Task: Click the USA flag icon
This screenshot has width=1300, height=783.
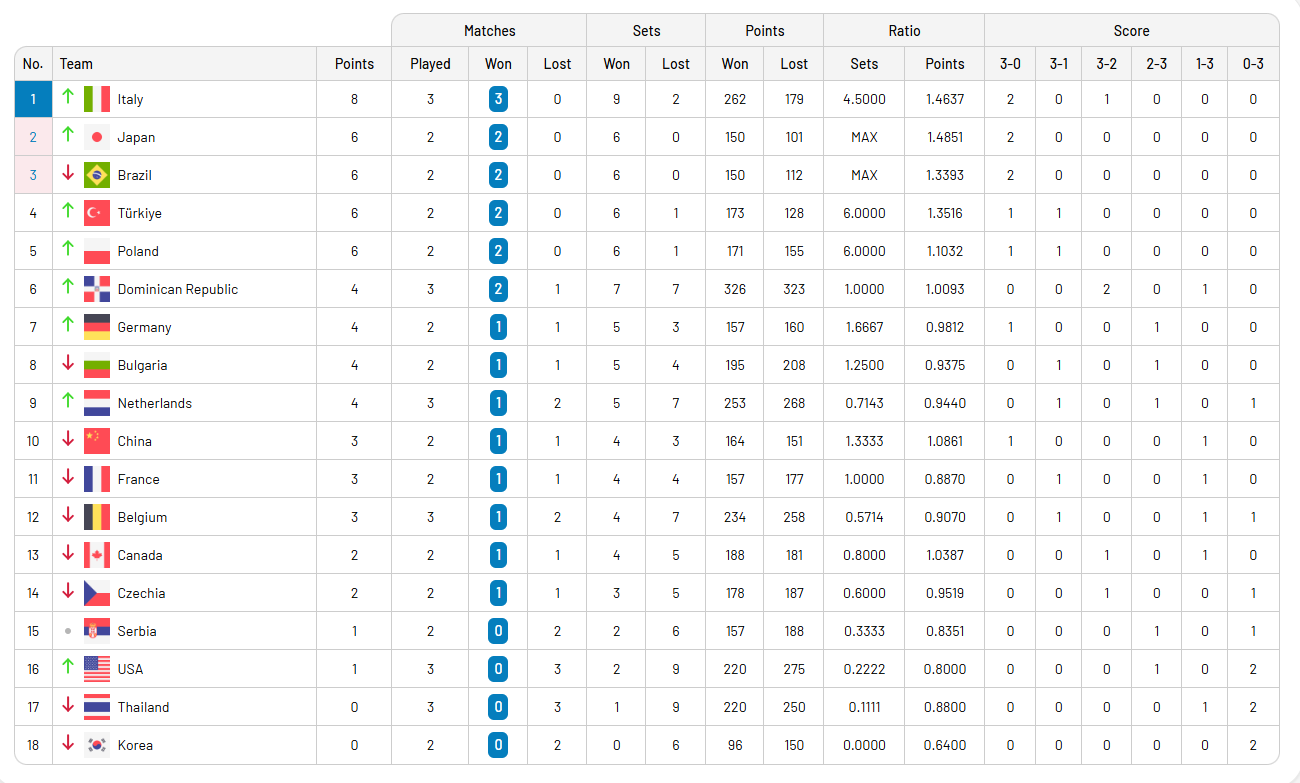Action: pos(97,669)
